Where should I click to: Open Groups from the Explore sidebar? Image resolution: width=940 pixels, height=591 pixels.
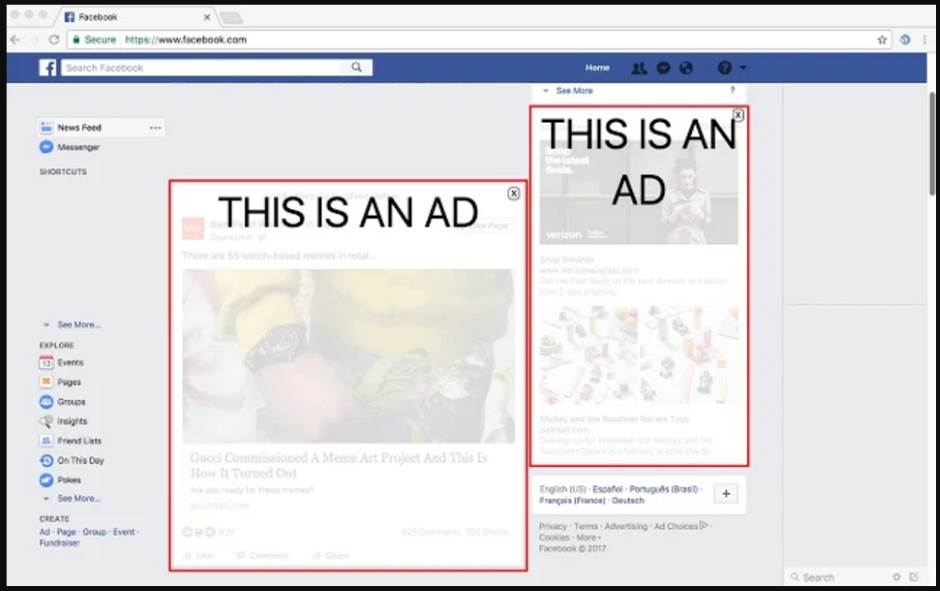coord(71,402)
